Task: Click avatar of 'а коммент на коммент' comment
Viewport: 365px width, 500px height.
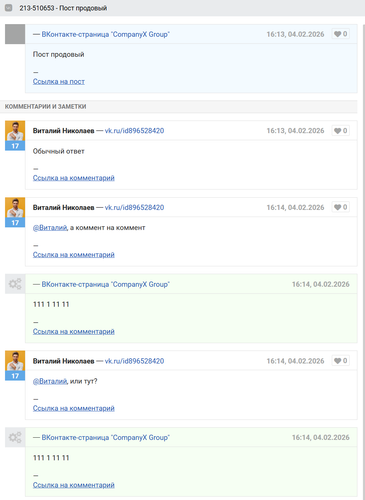Action: (15, 208)
